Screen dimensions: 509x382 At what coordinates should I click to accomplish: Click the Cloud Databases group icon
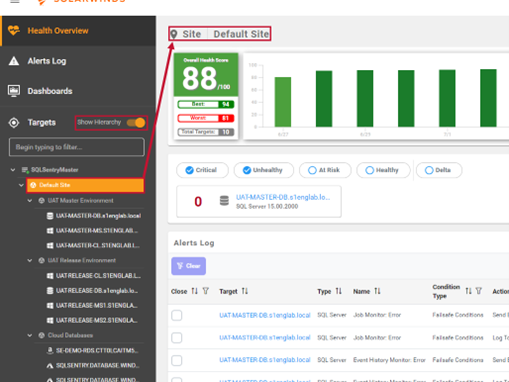coord(41,335)
